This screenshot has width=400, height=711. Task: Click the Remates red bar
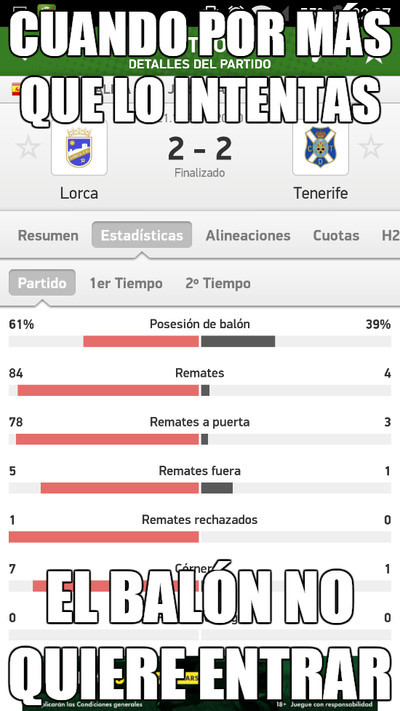pos(108,390)
